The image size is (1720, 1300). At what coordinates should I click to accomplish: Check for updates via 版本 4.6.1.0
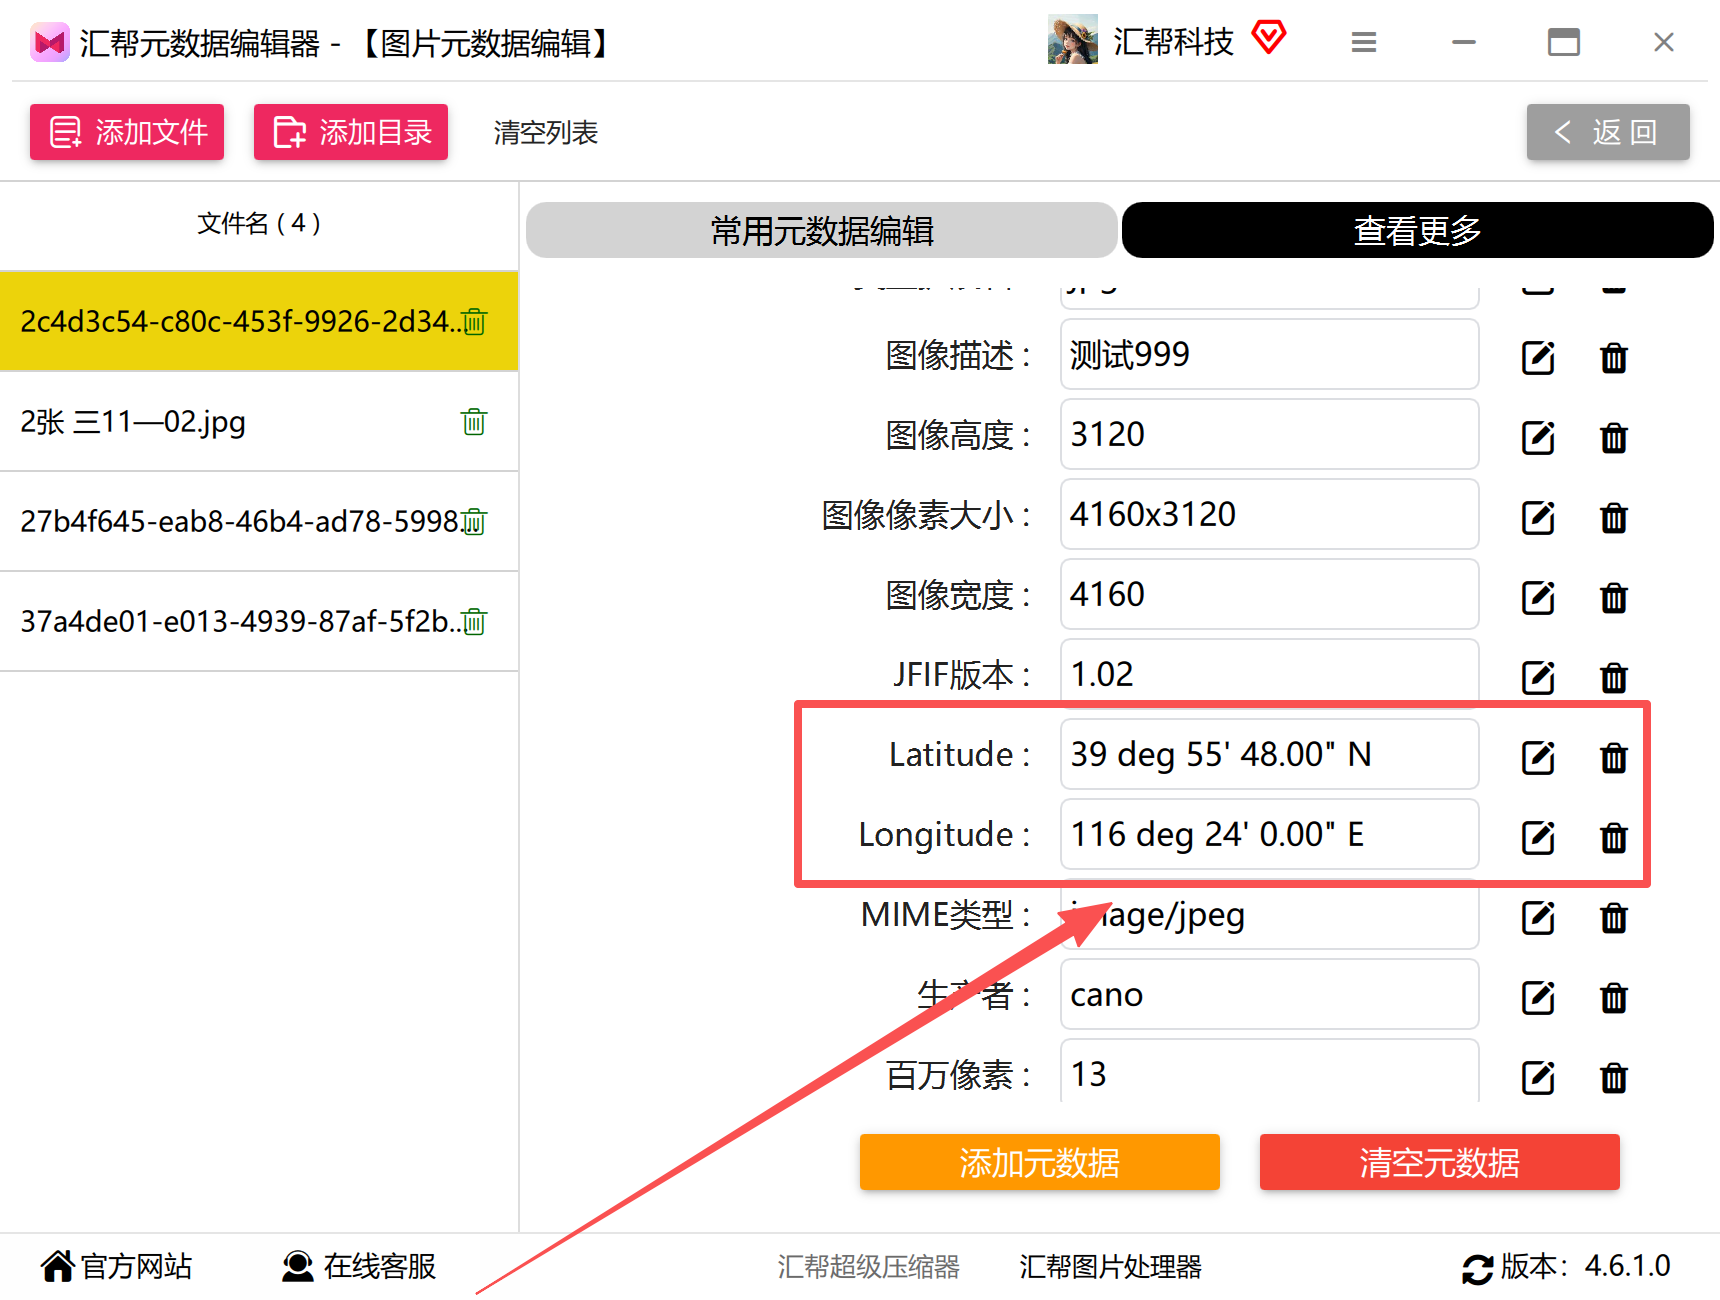point(1566,1267)
